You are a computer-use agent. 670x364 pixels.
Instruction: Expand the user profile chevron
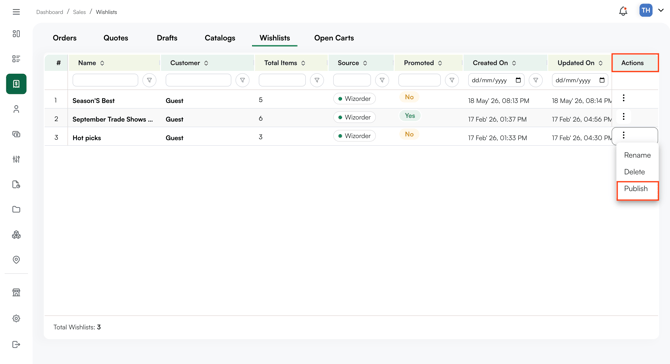(661, 11)
